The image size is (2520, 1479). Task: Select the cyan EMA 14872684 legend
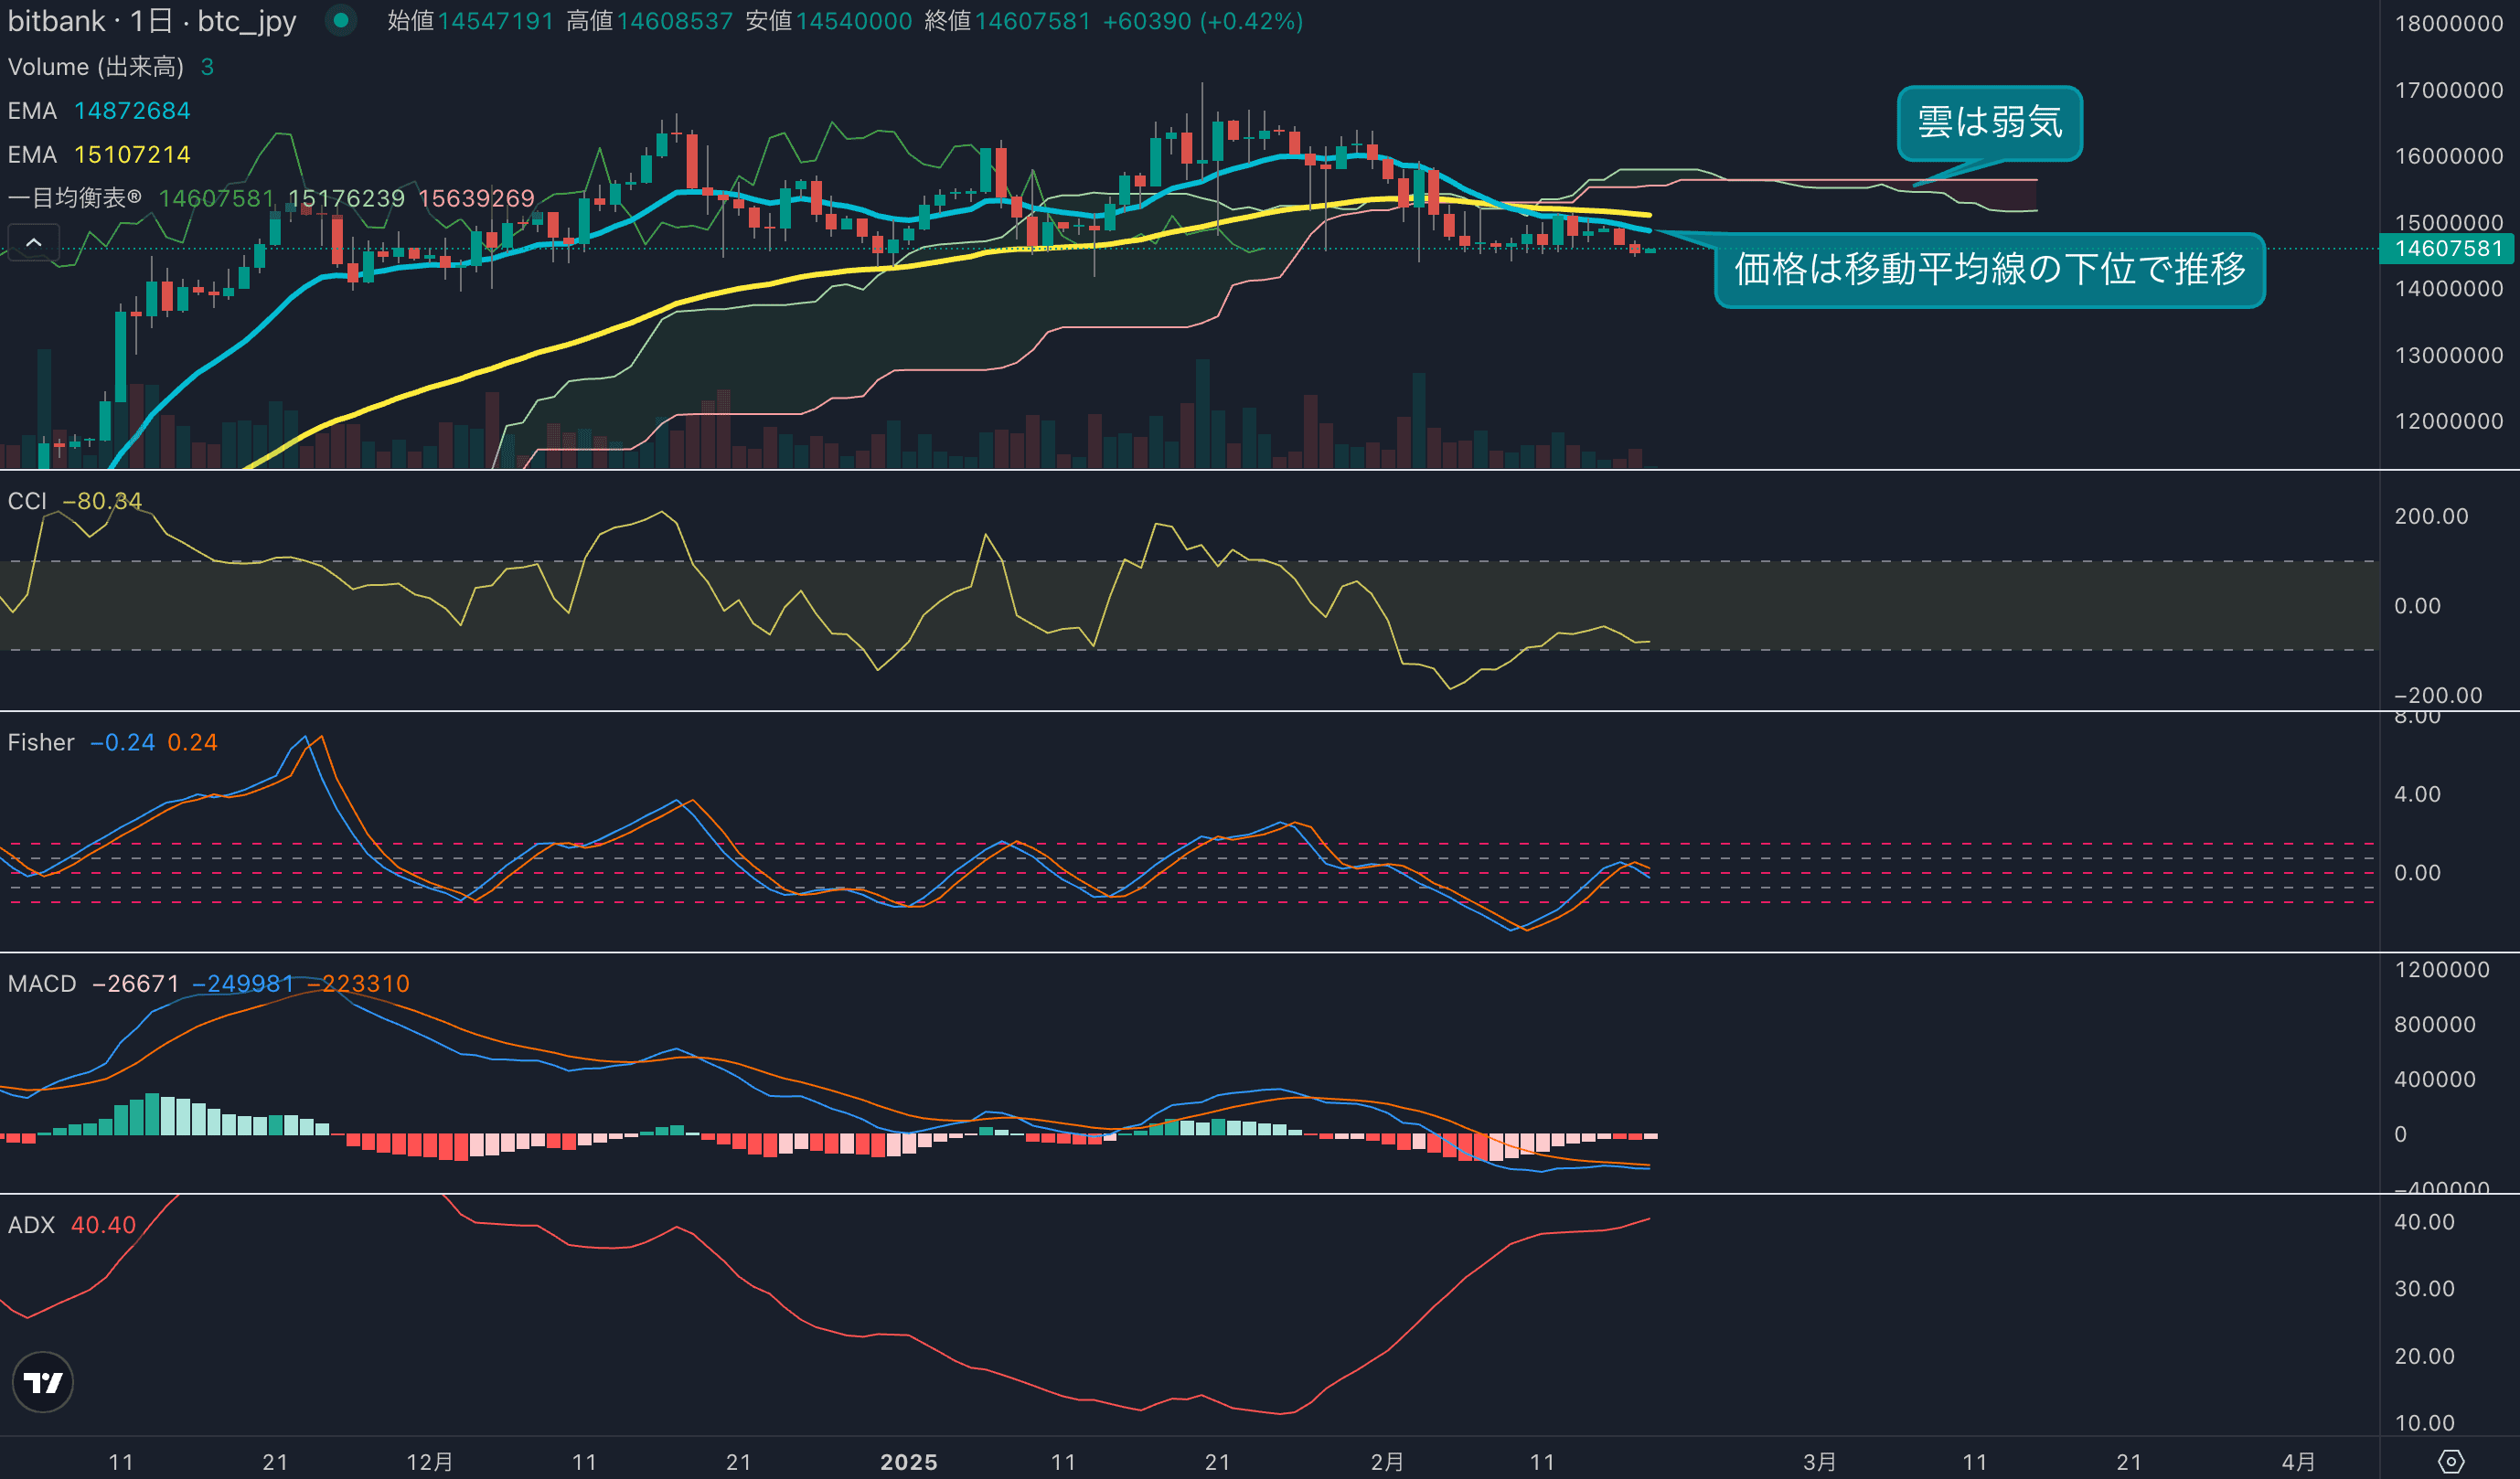99,111
